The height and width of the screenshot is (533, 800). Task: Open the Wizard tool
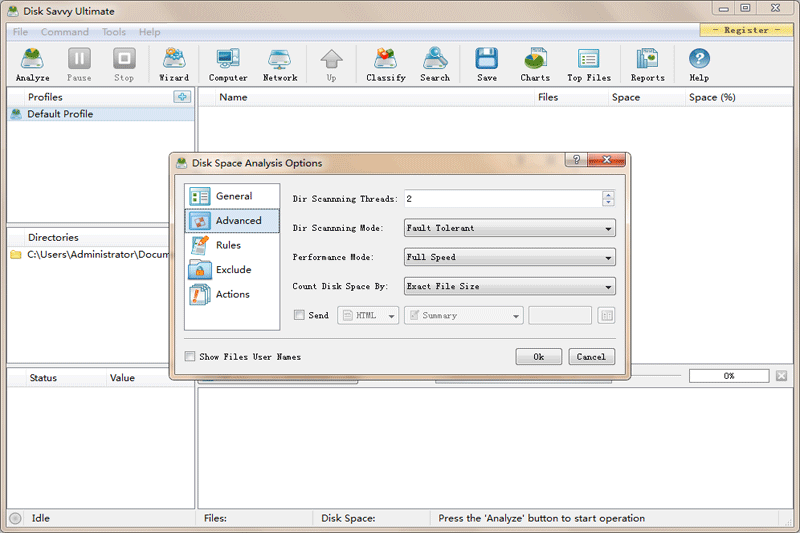coord(173,64)
